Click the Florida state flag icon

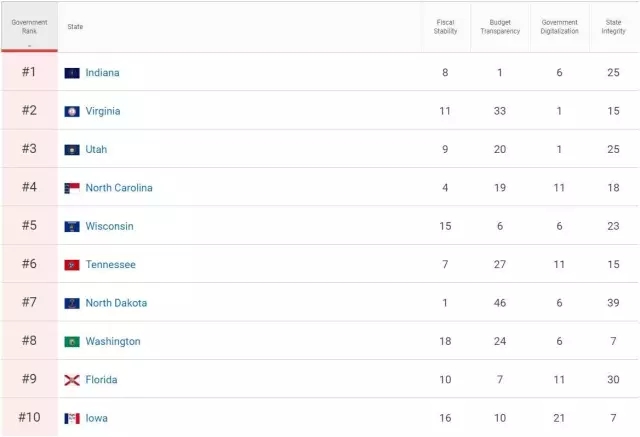click(72, 380)
